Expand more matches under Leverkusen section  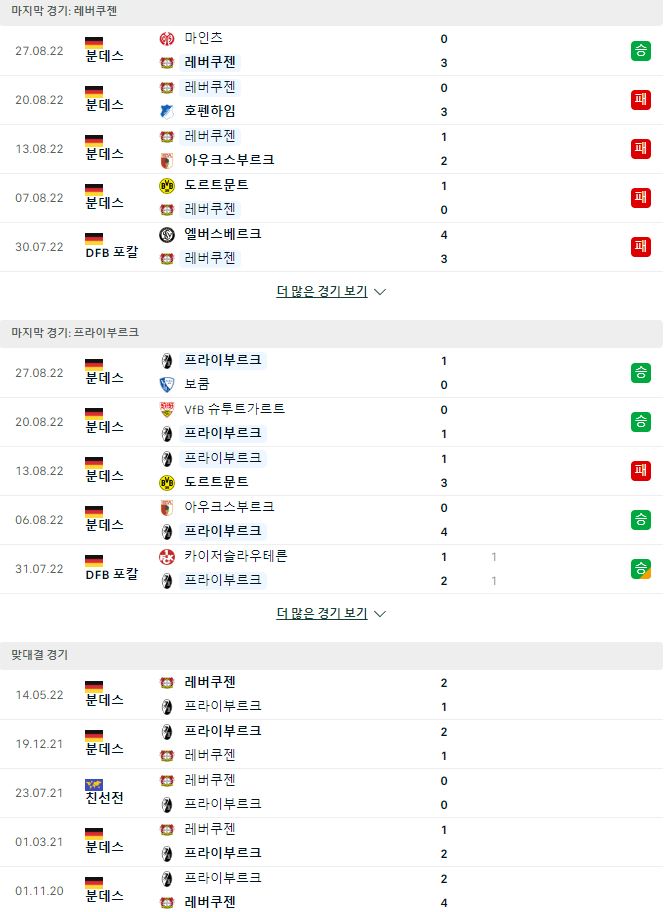[x=331, y=291]
